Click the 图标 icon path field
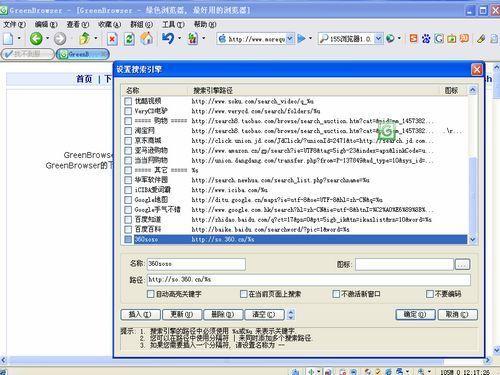The width and height of the screenshot is (500, 375). coord(405,264)
